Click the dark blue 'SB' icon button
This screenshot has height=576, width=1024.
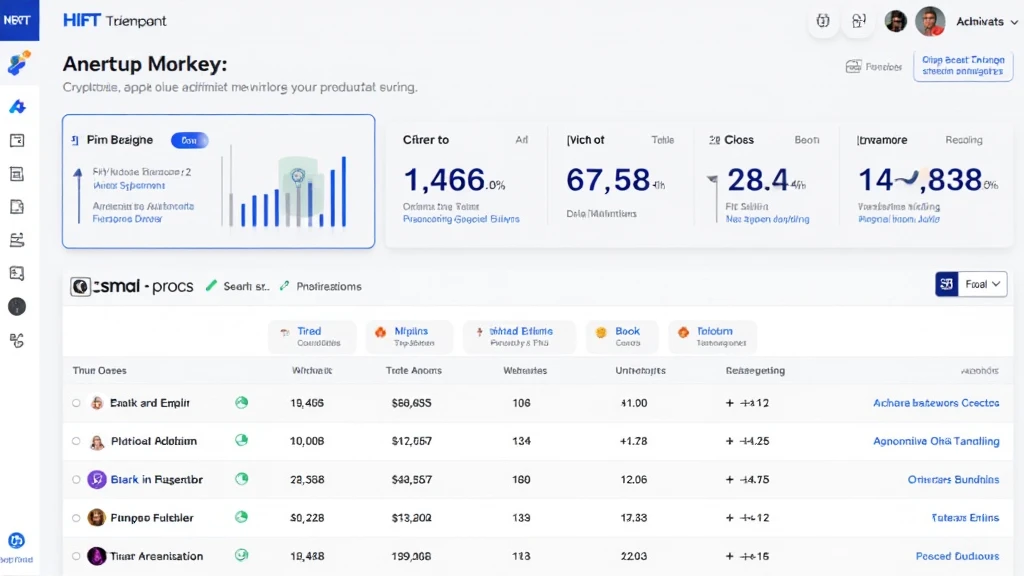coord(946,284)
